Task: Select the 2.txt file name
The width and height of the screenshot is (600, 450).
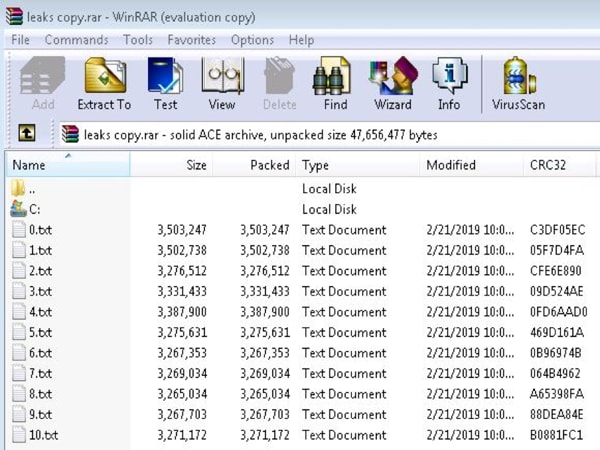Action: 40,271
